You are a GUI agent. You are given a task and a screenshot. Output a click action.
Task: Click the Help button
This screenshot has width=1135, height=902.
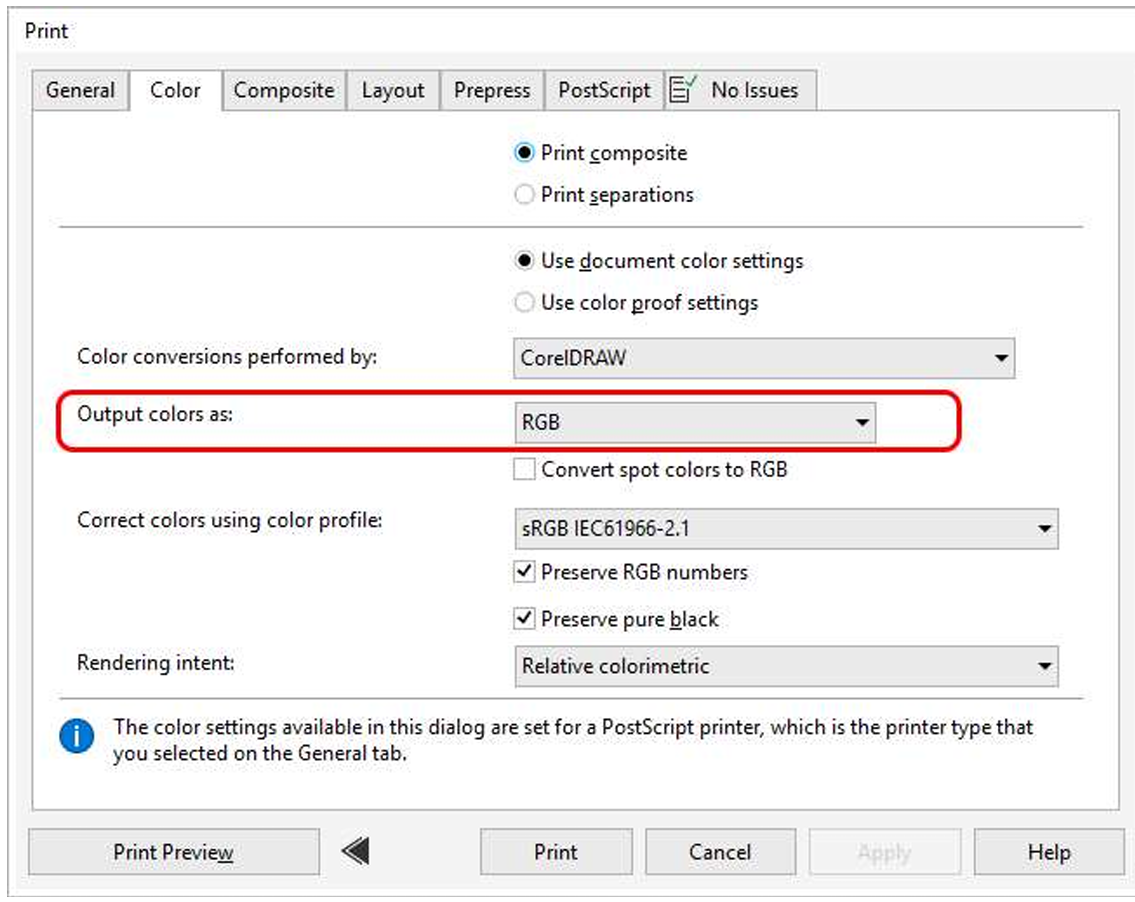(1048, 853)
